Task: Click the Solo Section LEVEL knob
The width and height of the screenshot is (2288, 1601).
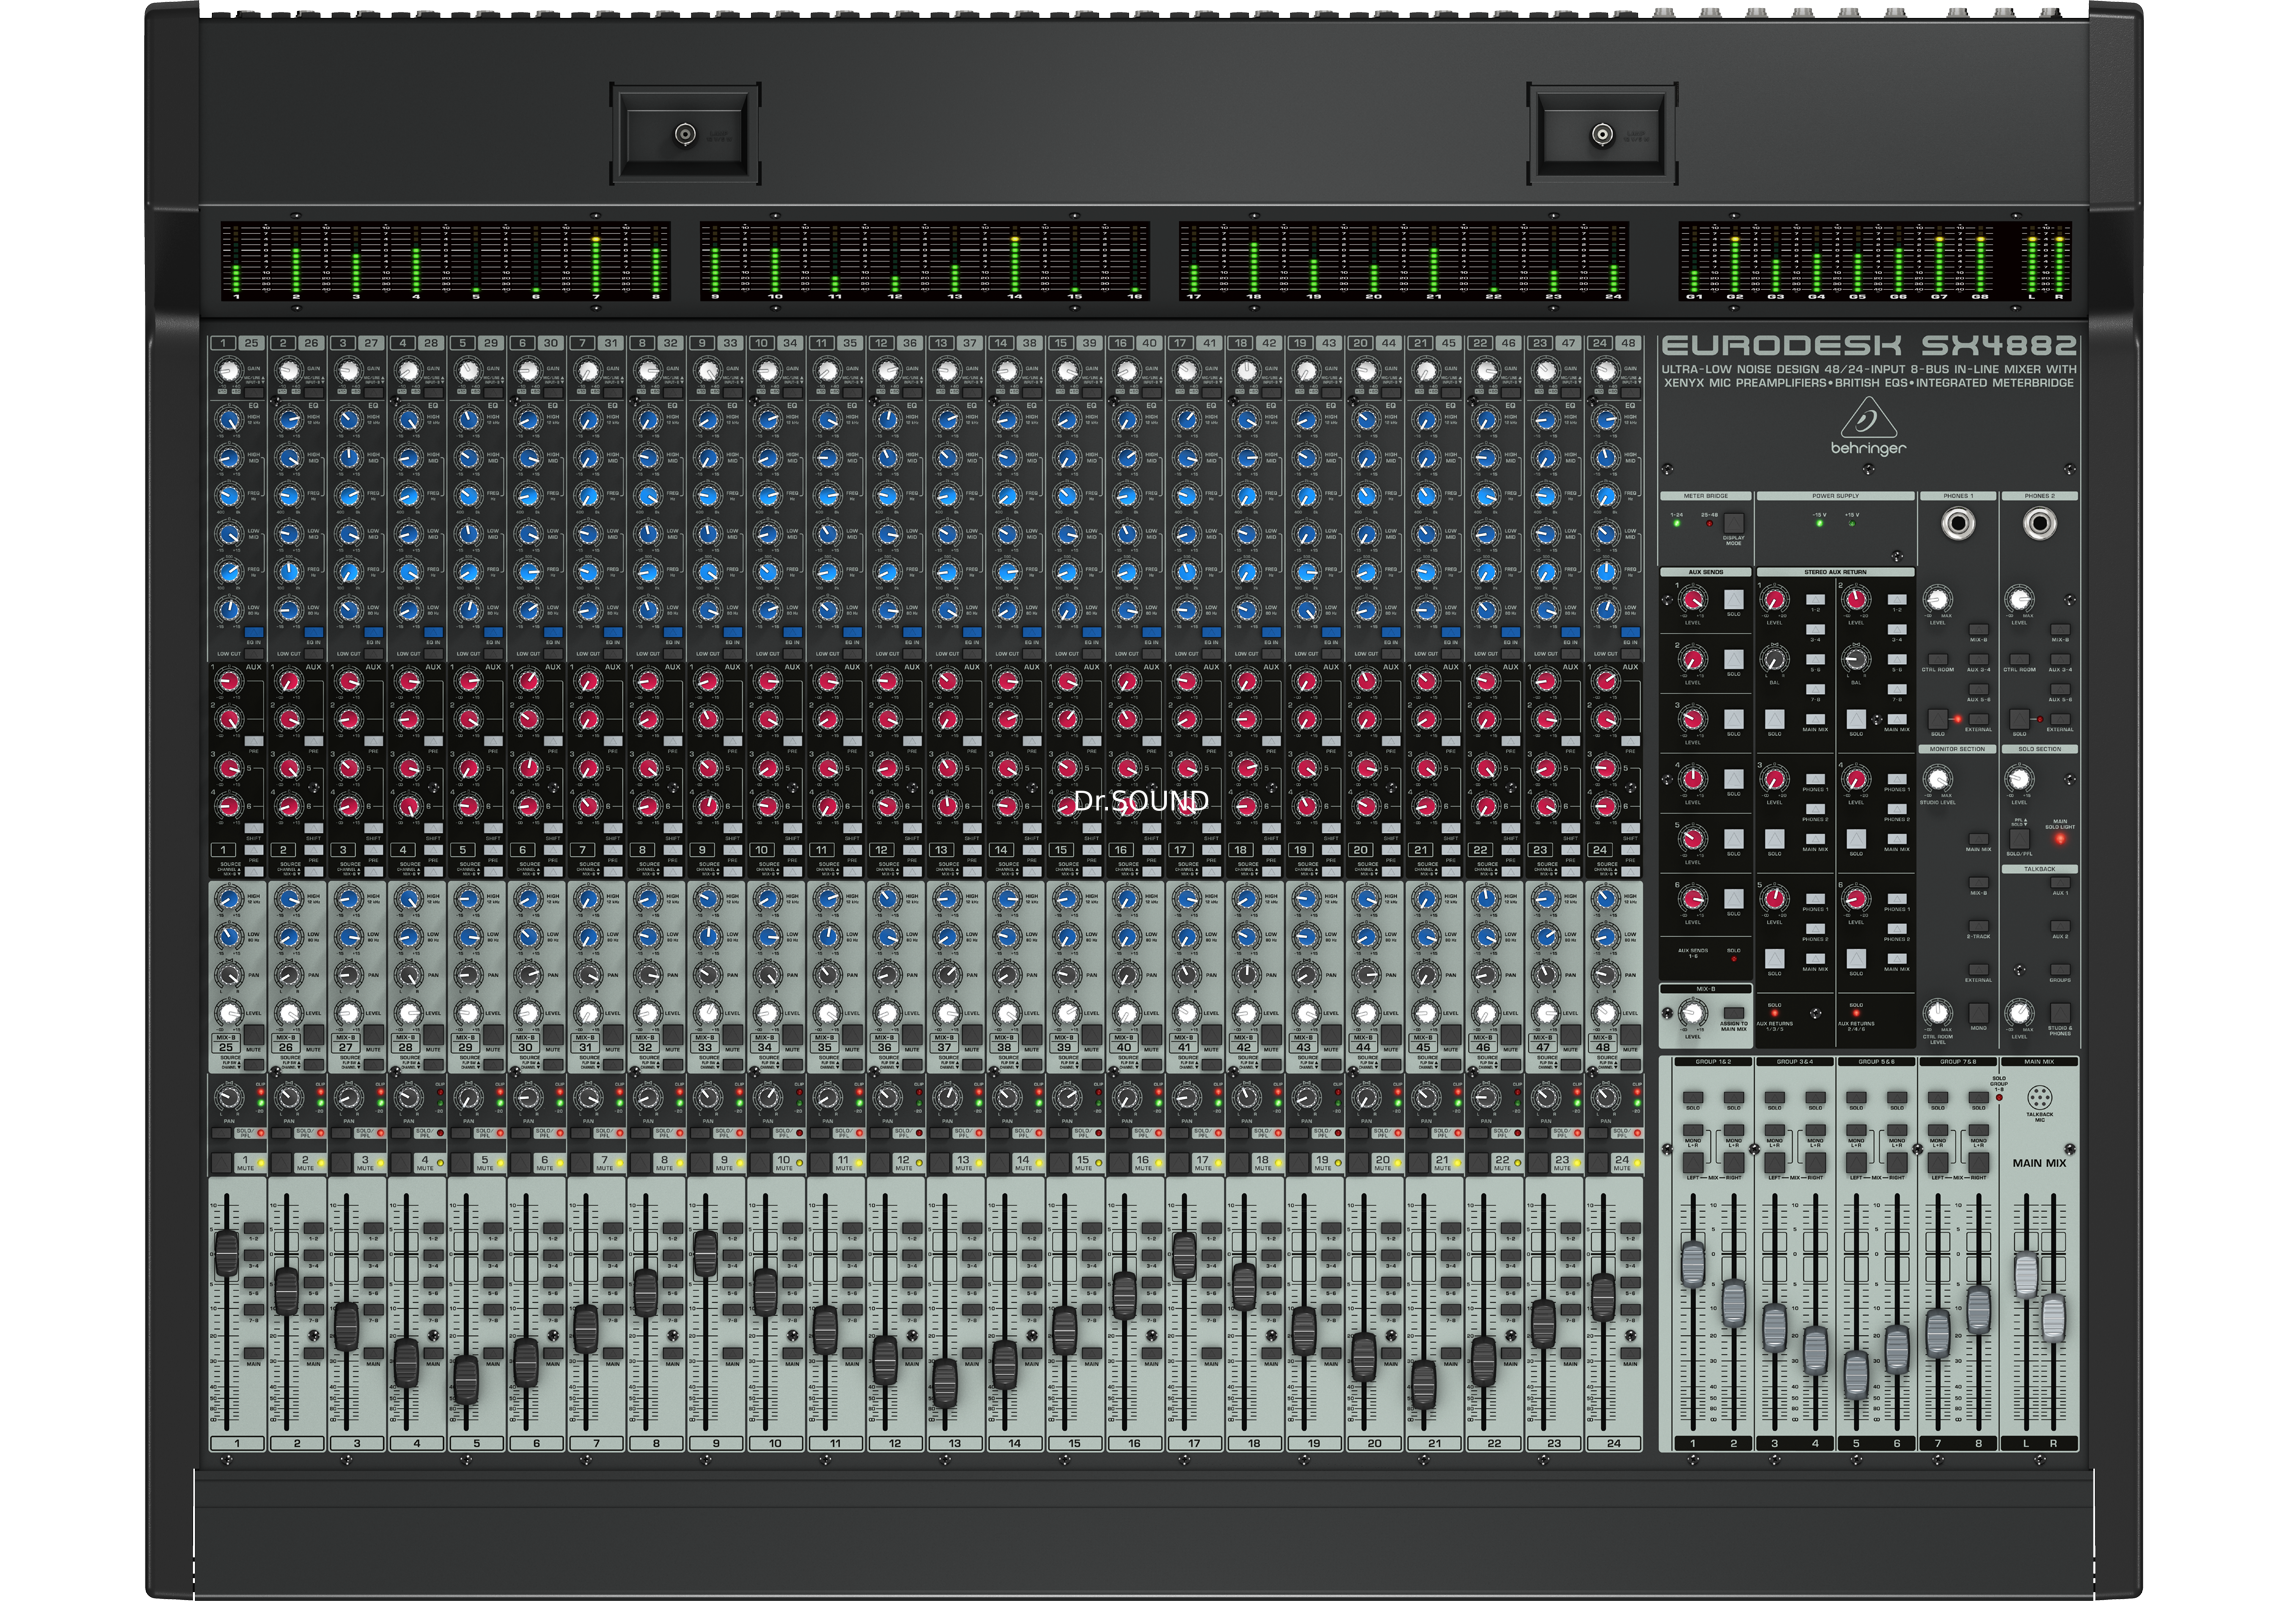Action: [x=2019, y=778]
